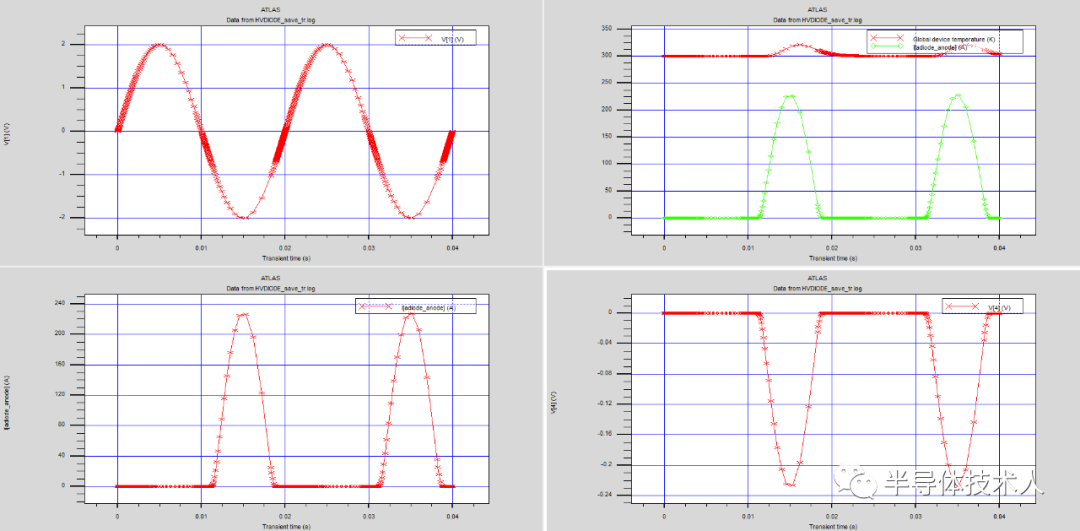
Task: Click the first positive peak of V(1) sine
Action: coord(159,44)
